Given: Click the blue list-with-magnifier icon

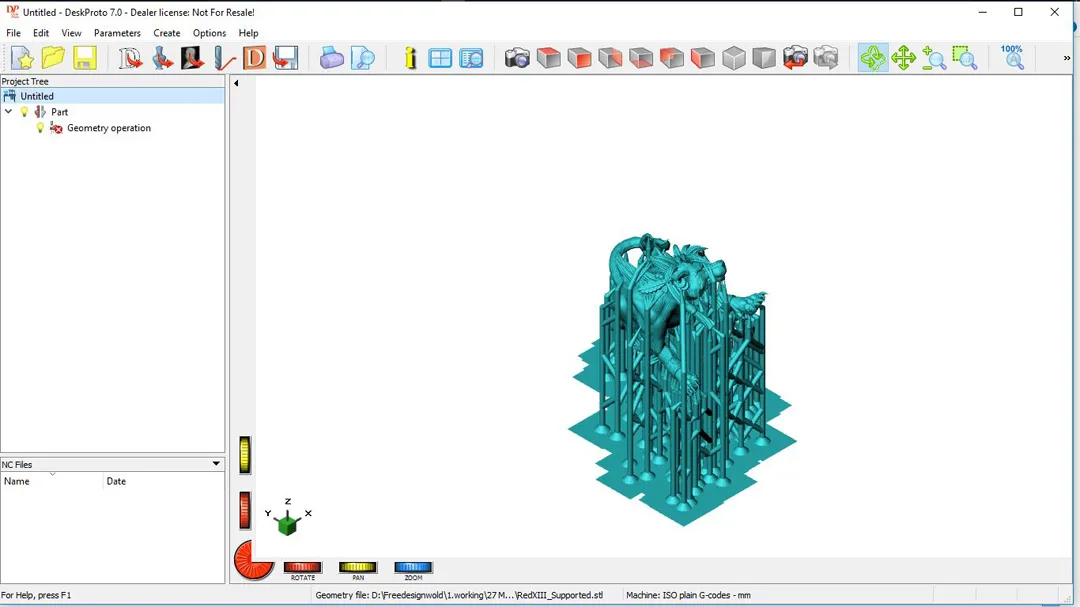Looking at the screenshot, I should [472, 58].
